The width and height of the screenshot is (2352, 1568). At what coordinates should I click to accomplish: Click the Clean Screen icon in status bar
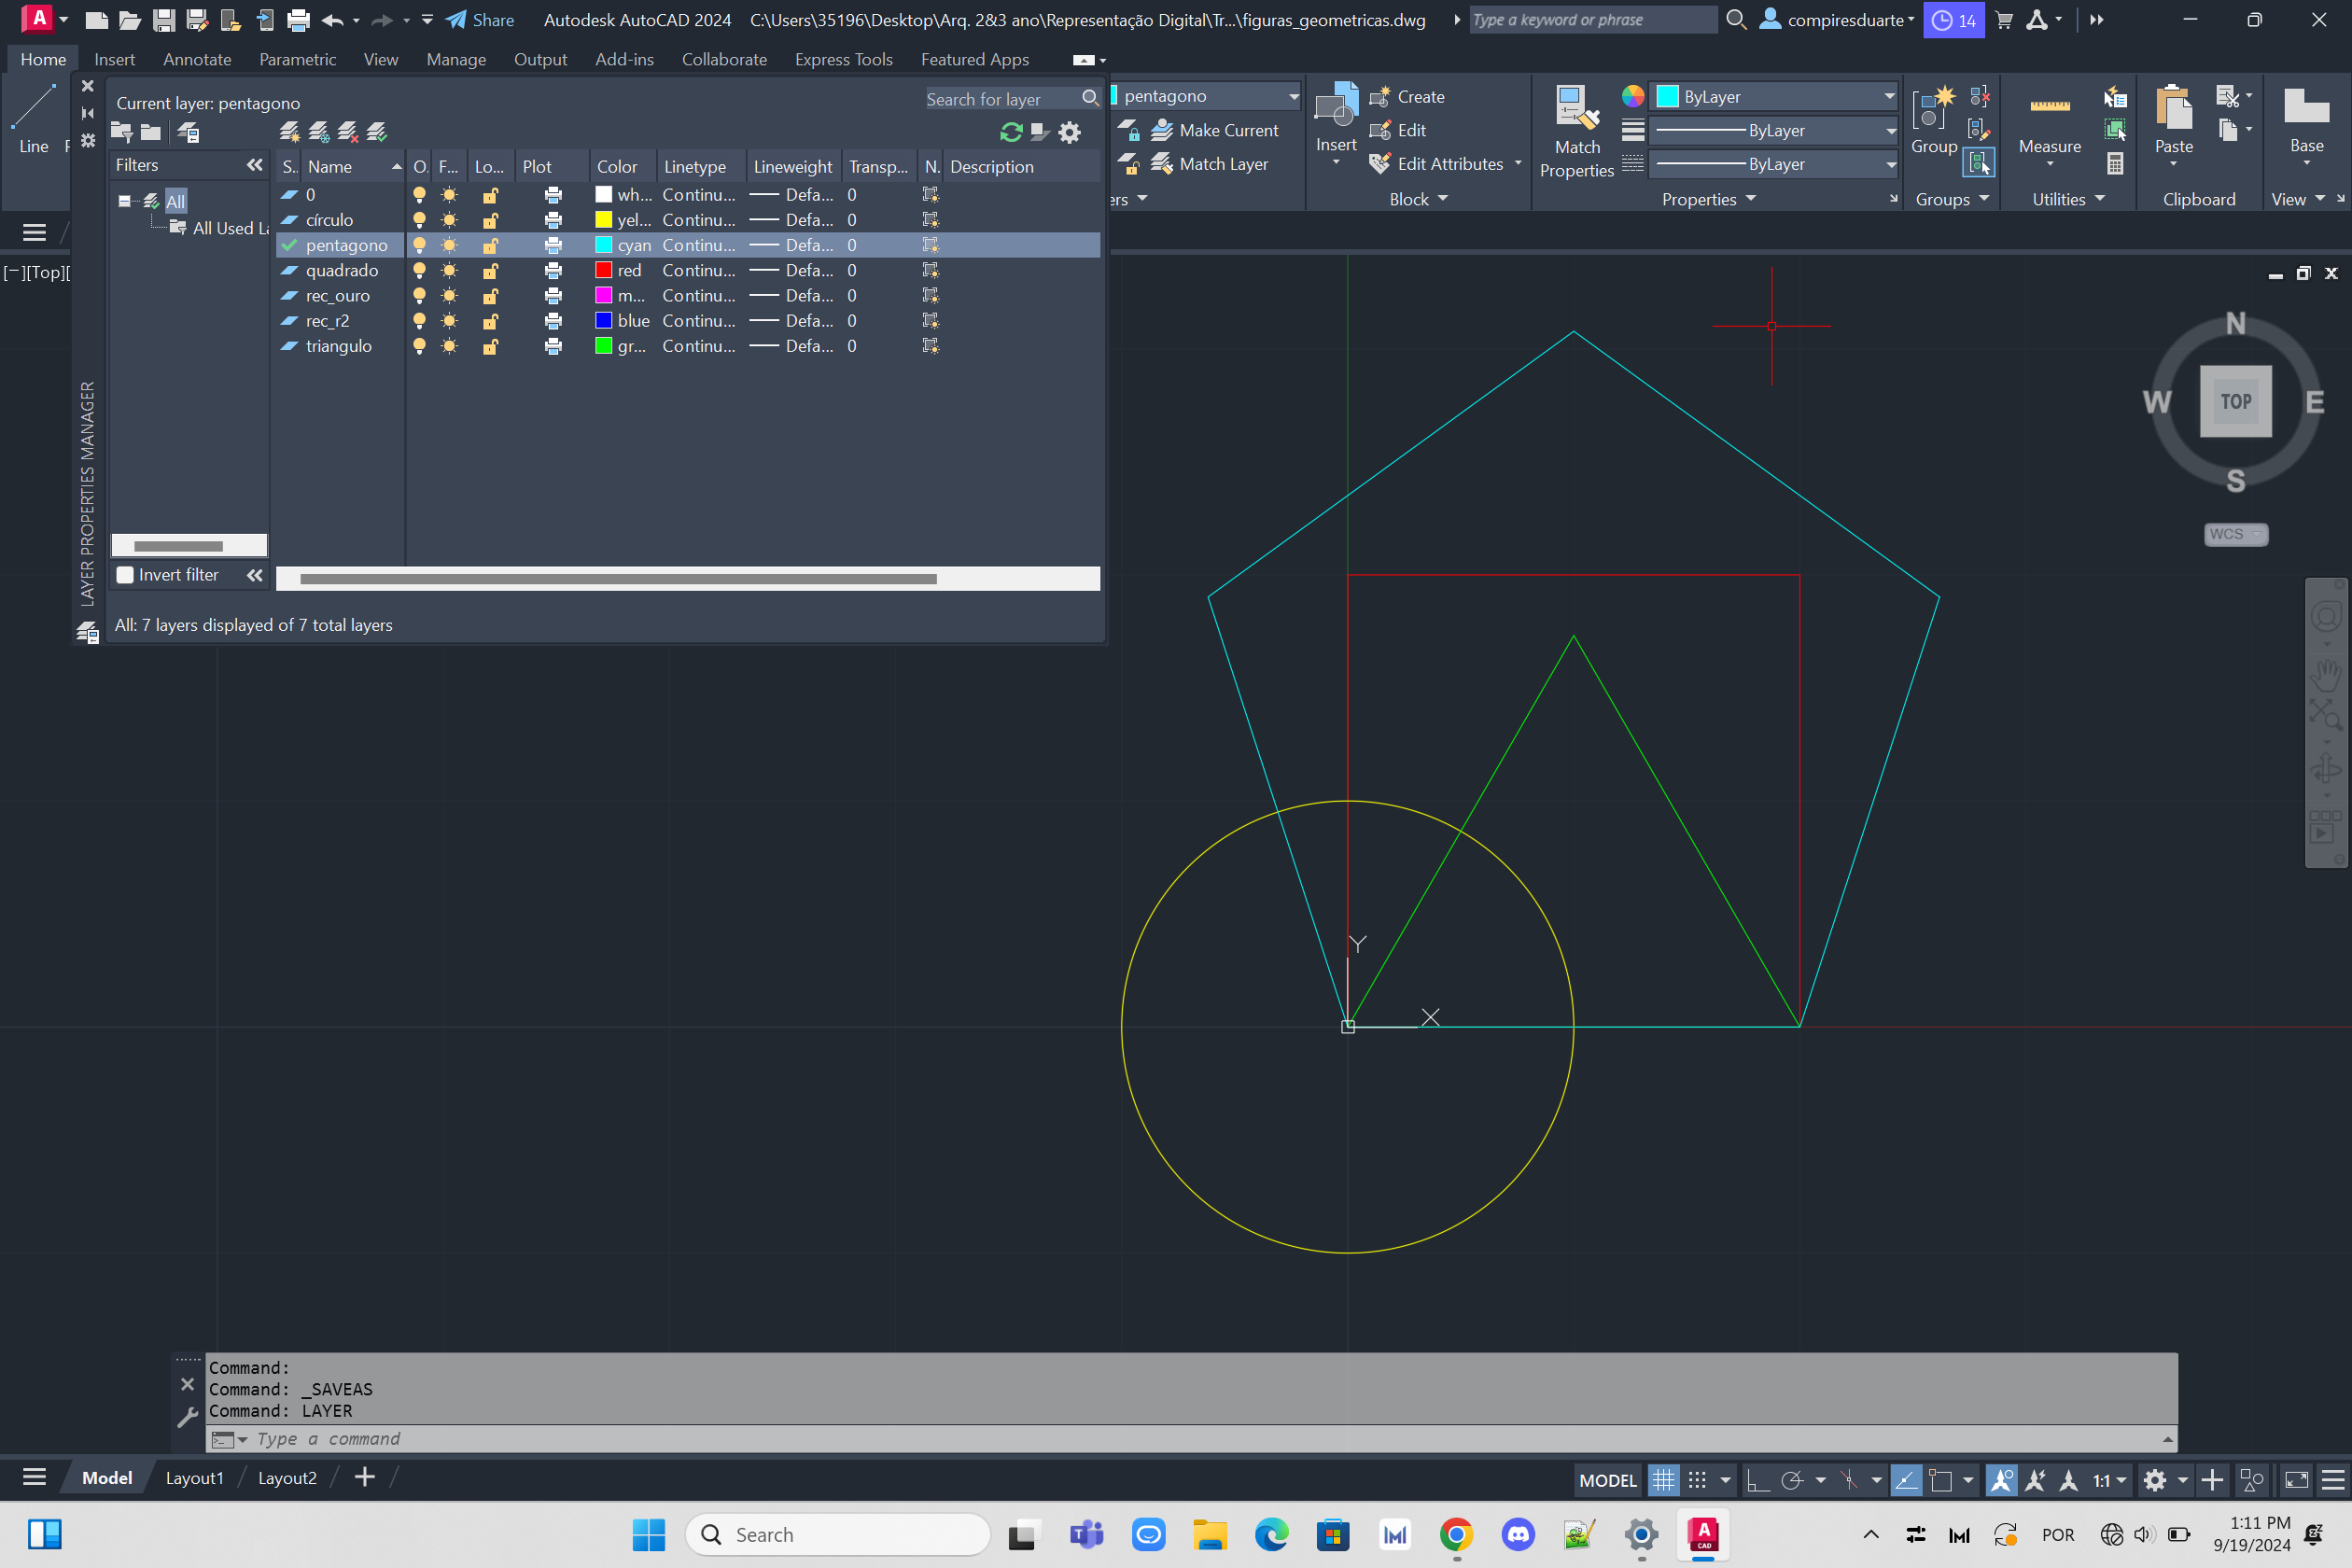point(2296,1480)
